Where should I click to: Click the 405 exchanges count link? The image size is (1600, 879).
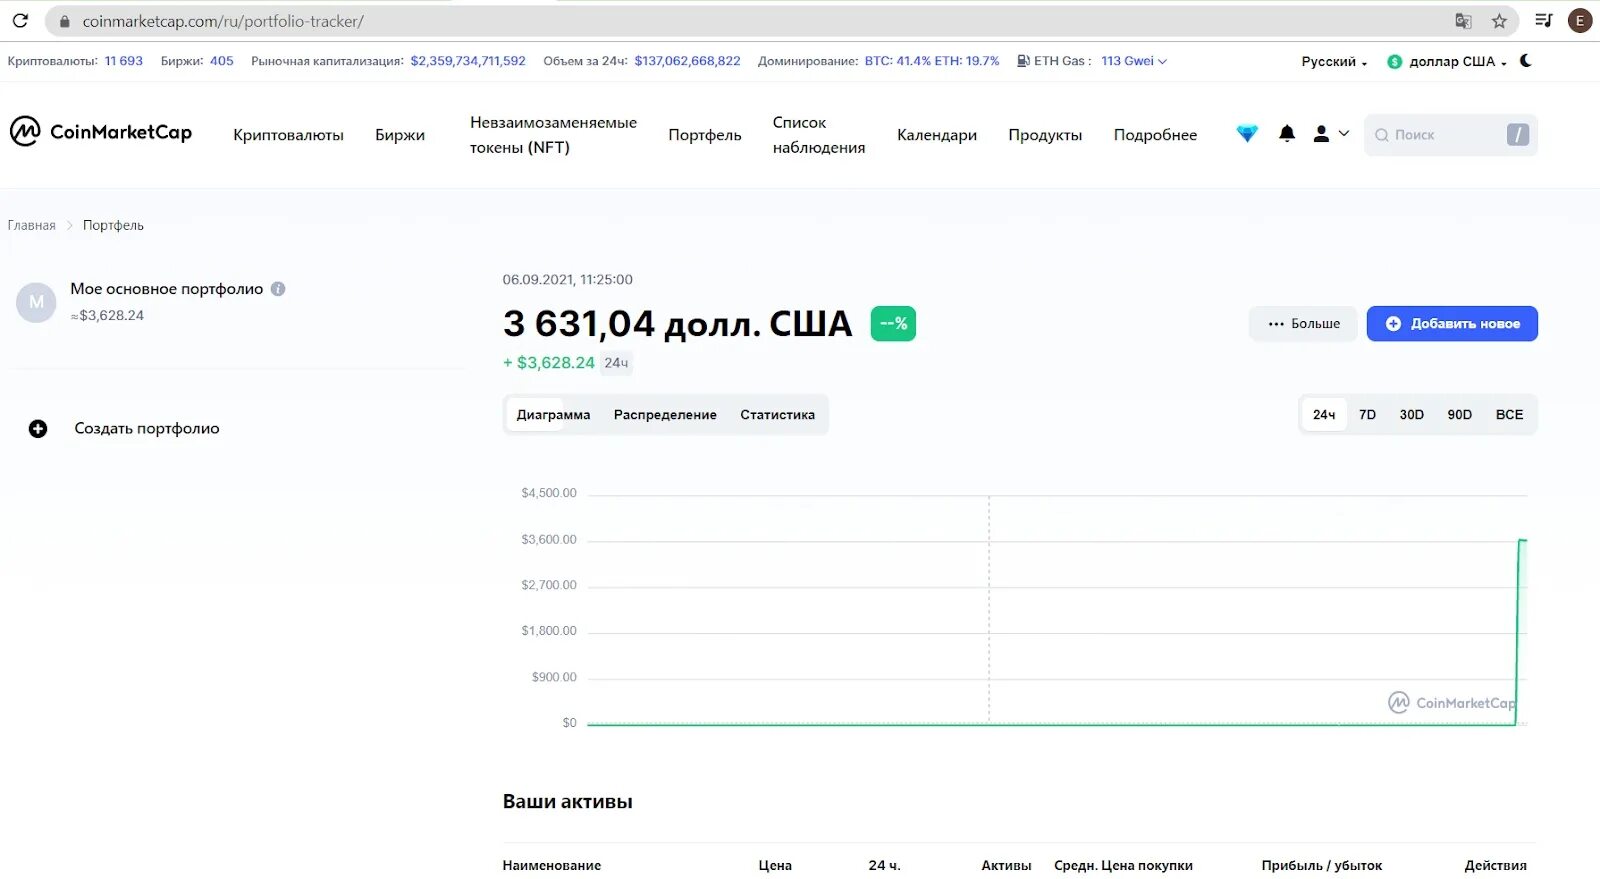[x=222, y=61]
